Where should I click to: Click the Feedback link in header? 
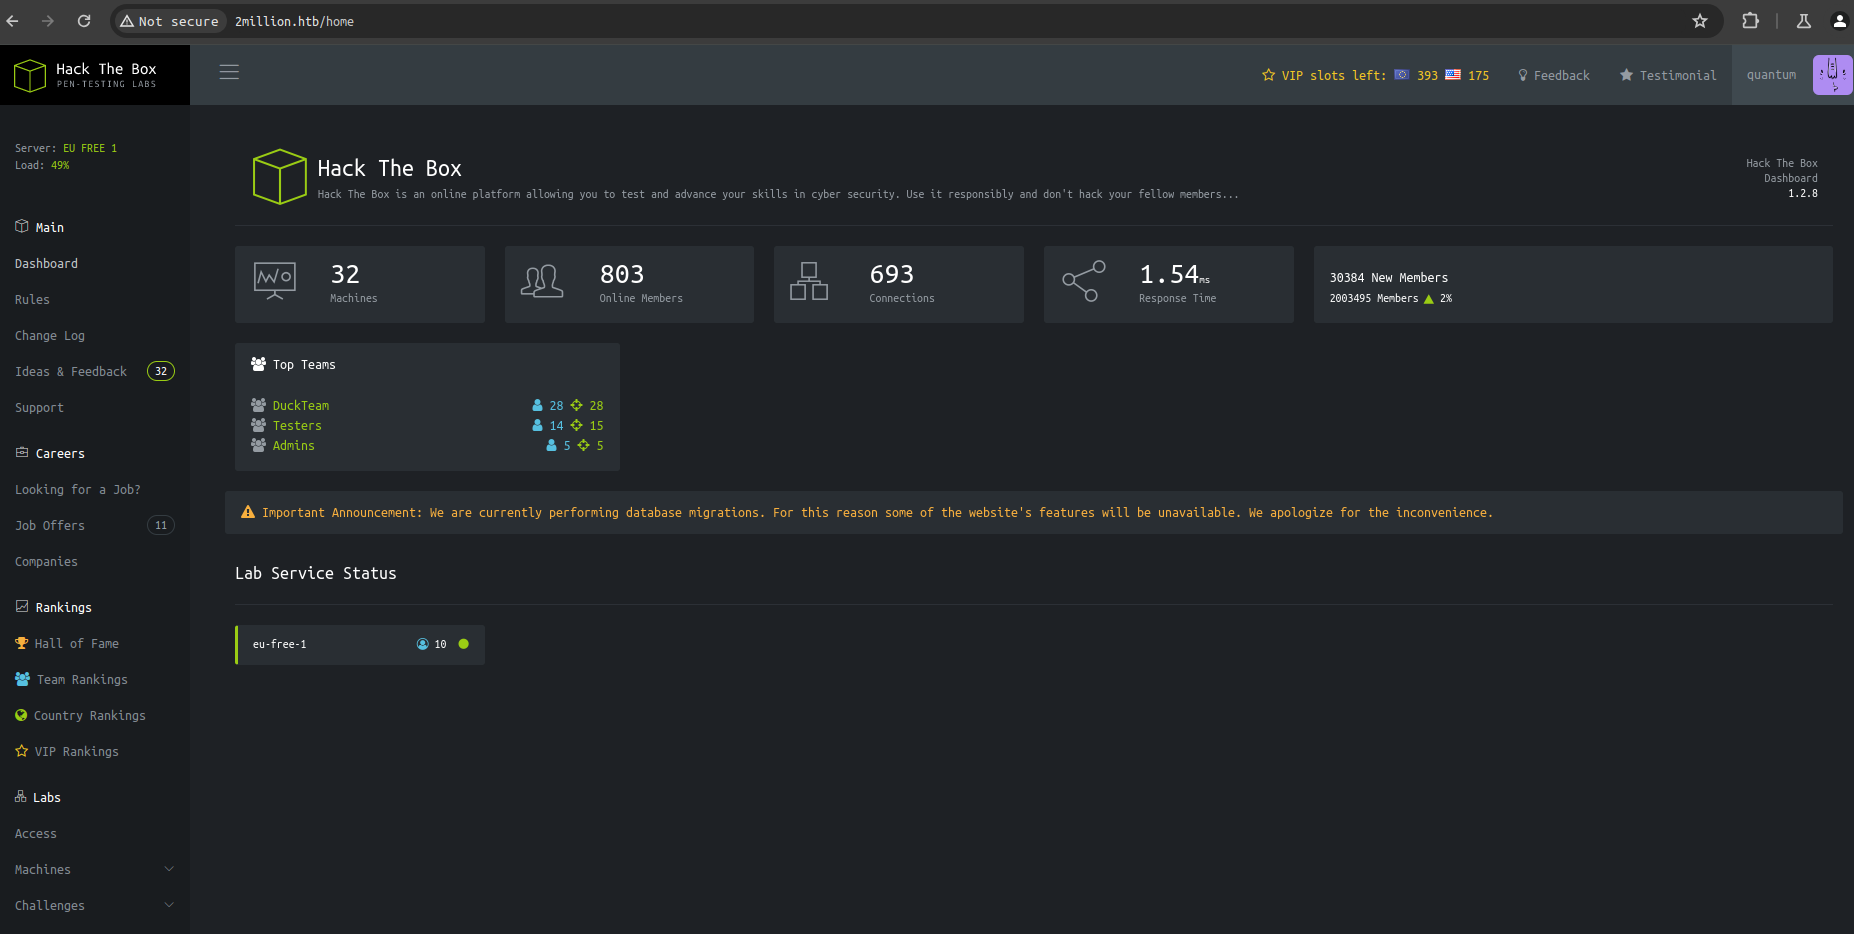1554,75
